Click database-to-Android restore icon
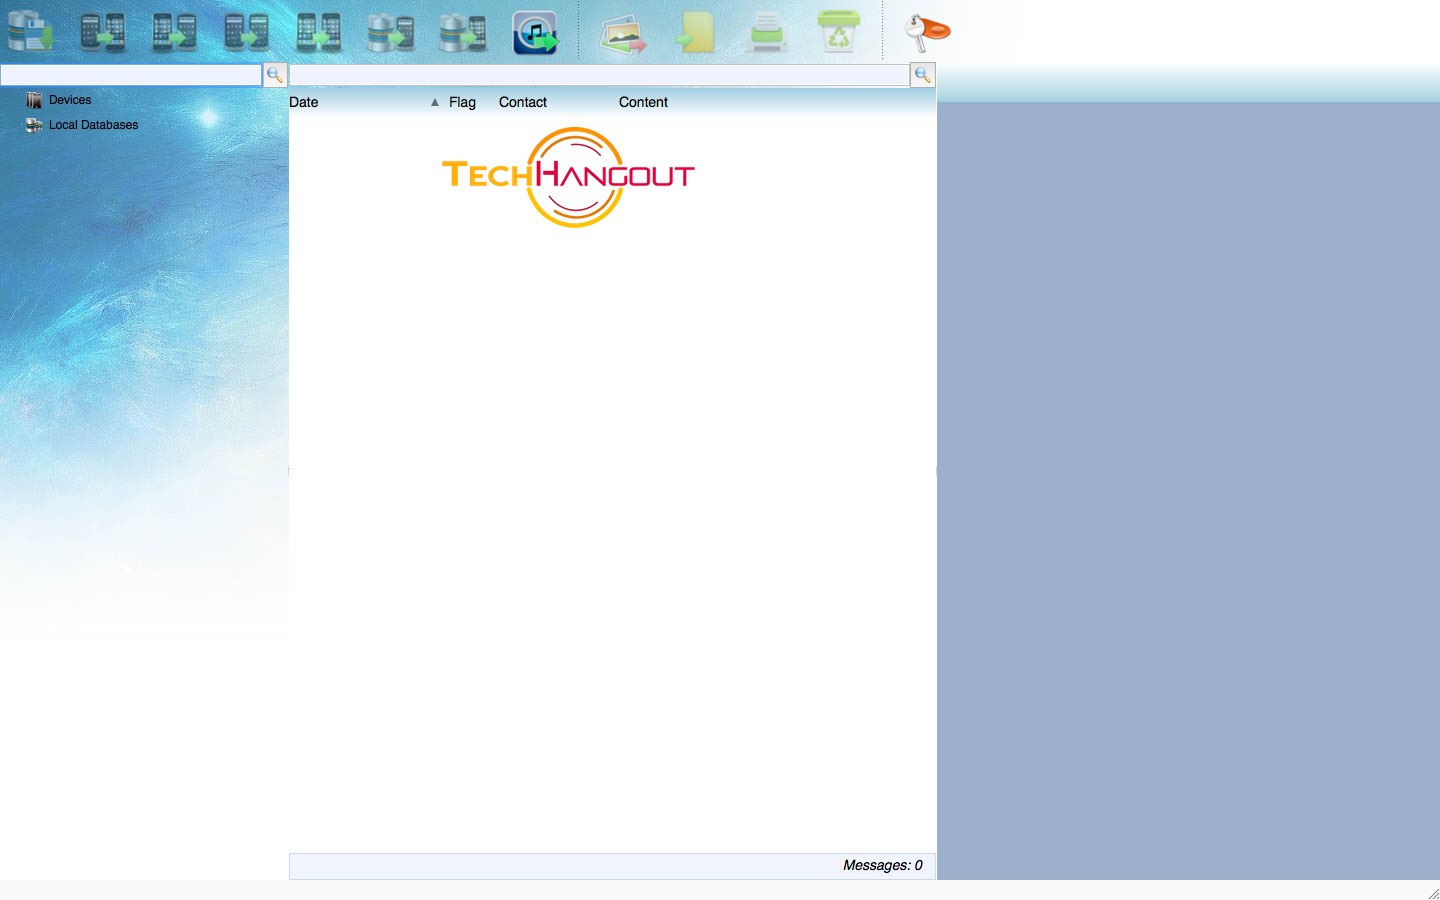 tap(390, 32)
